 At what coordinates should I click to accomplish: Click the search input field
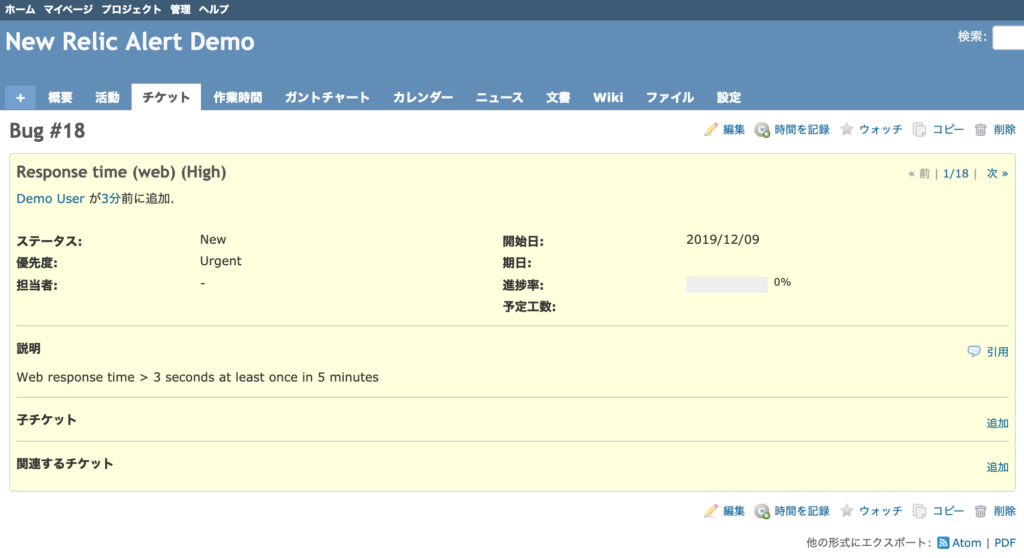click(x=1008, y=37)
